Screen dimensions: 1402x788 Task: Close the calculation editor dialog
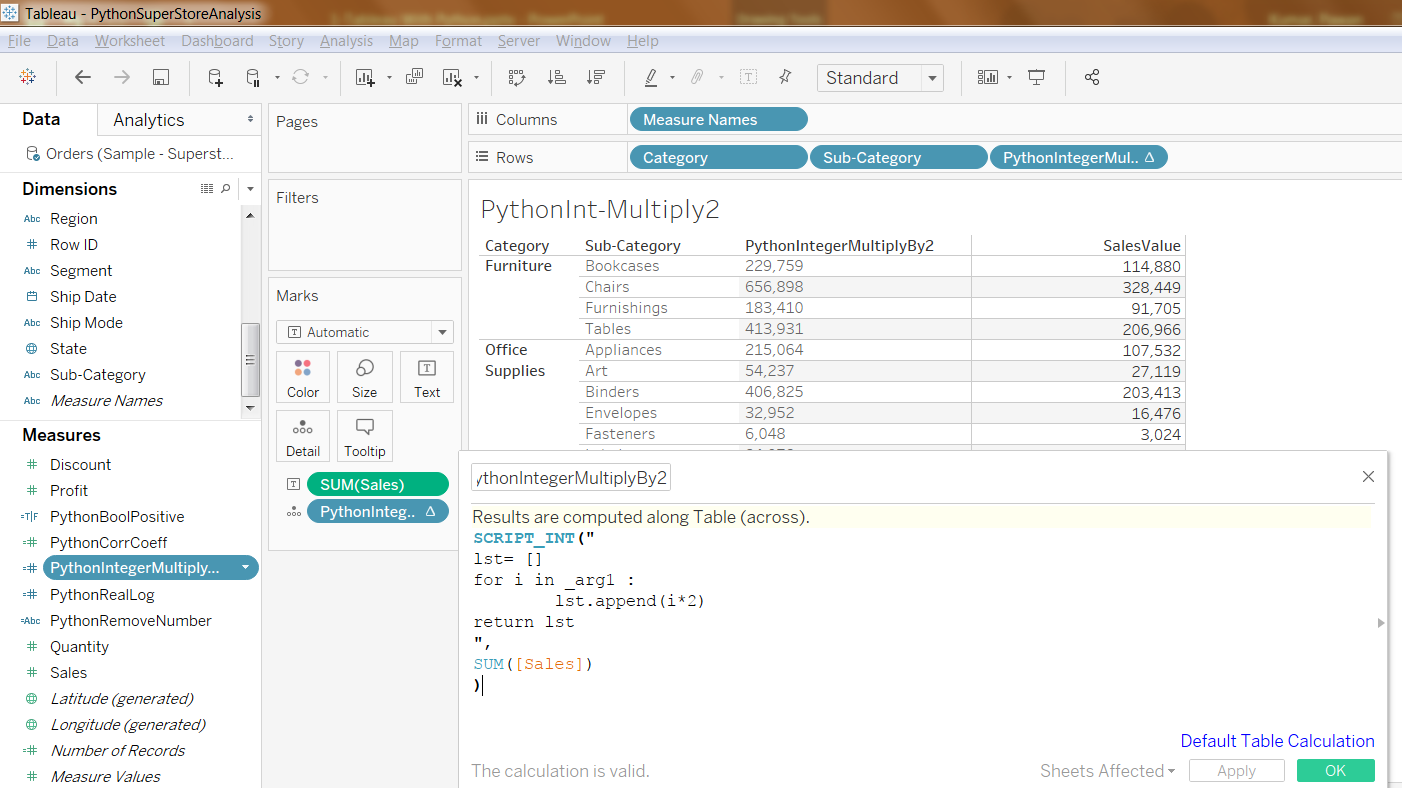point(1368,477)
